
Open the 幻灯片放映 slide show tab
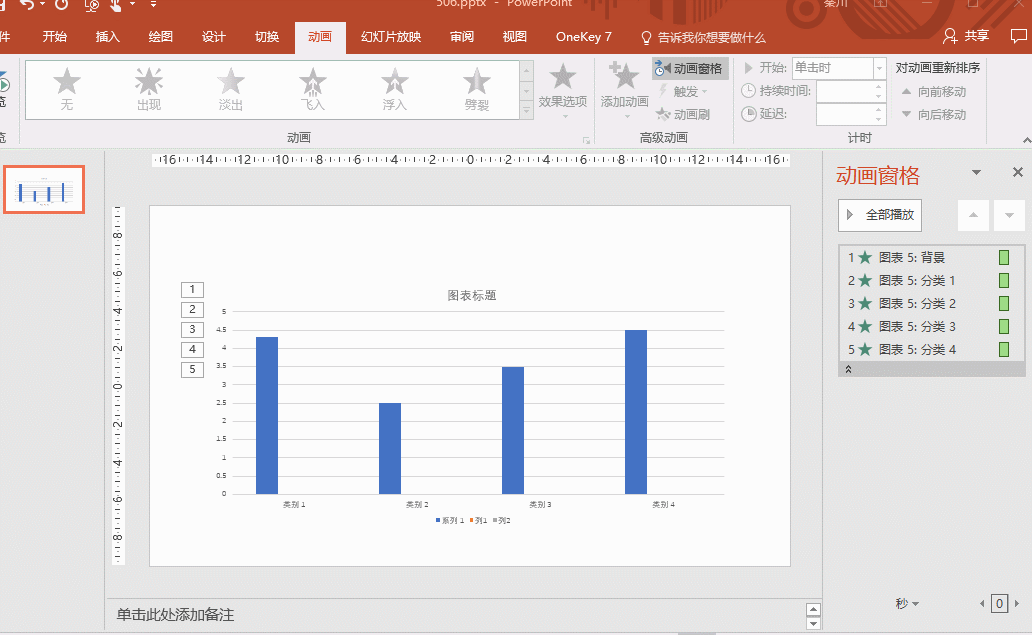391,37
